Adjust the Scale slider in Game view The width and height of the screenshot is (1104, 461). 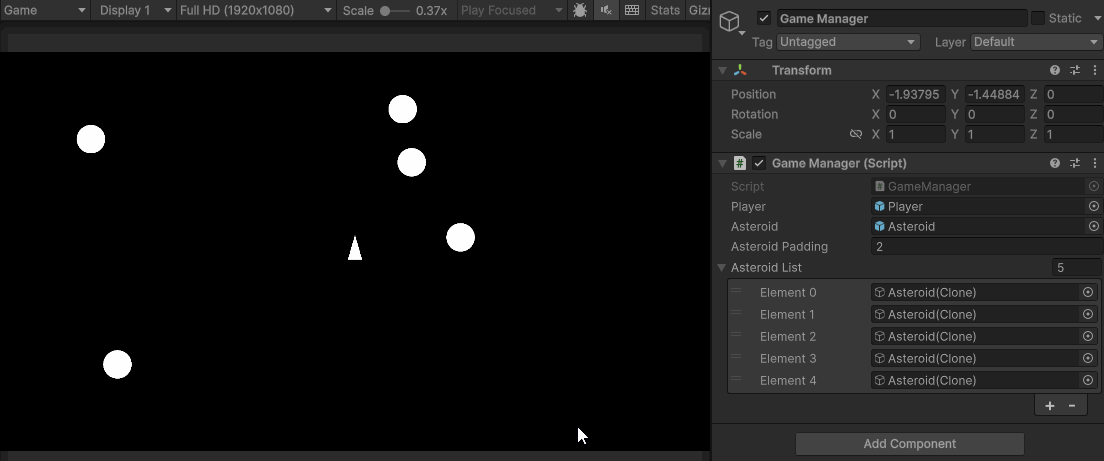click(394, 11)
